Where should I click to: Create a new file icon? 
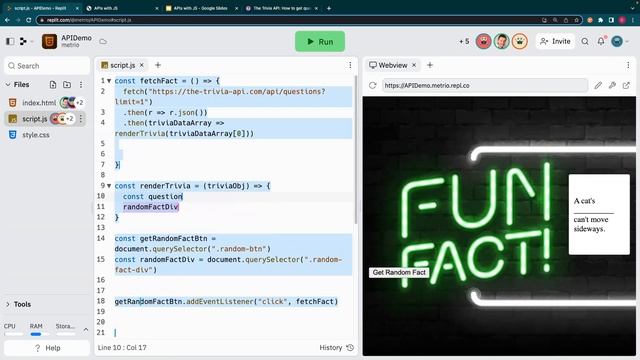[x=53, y=84]
